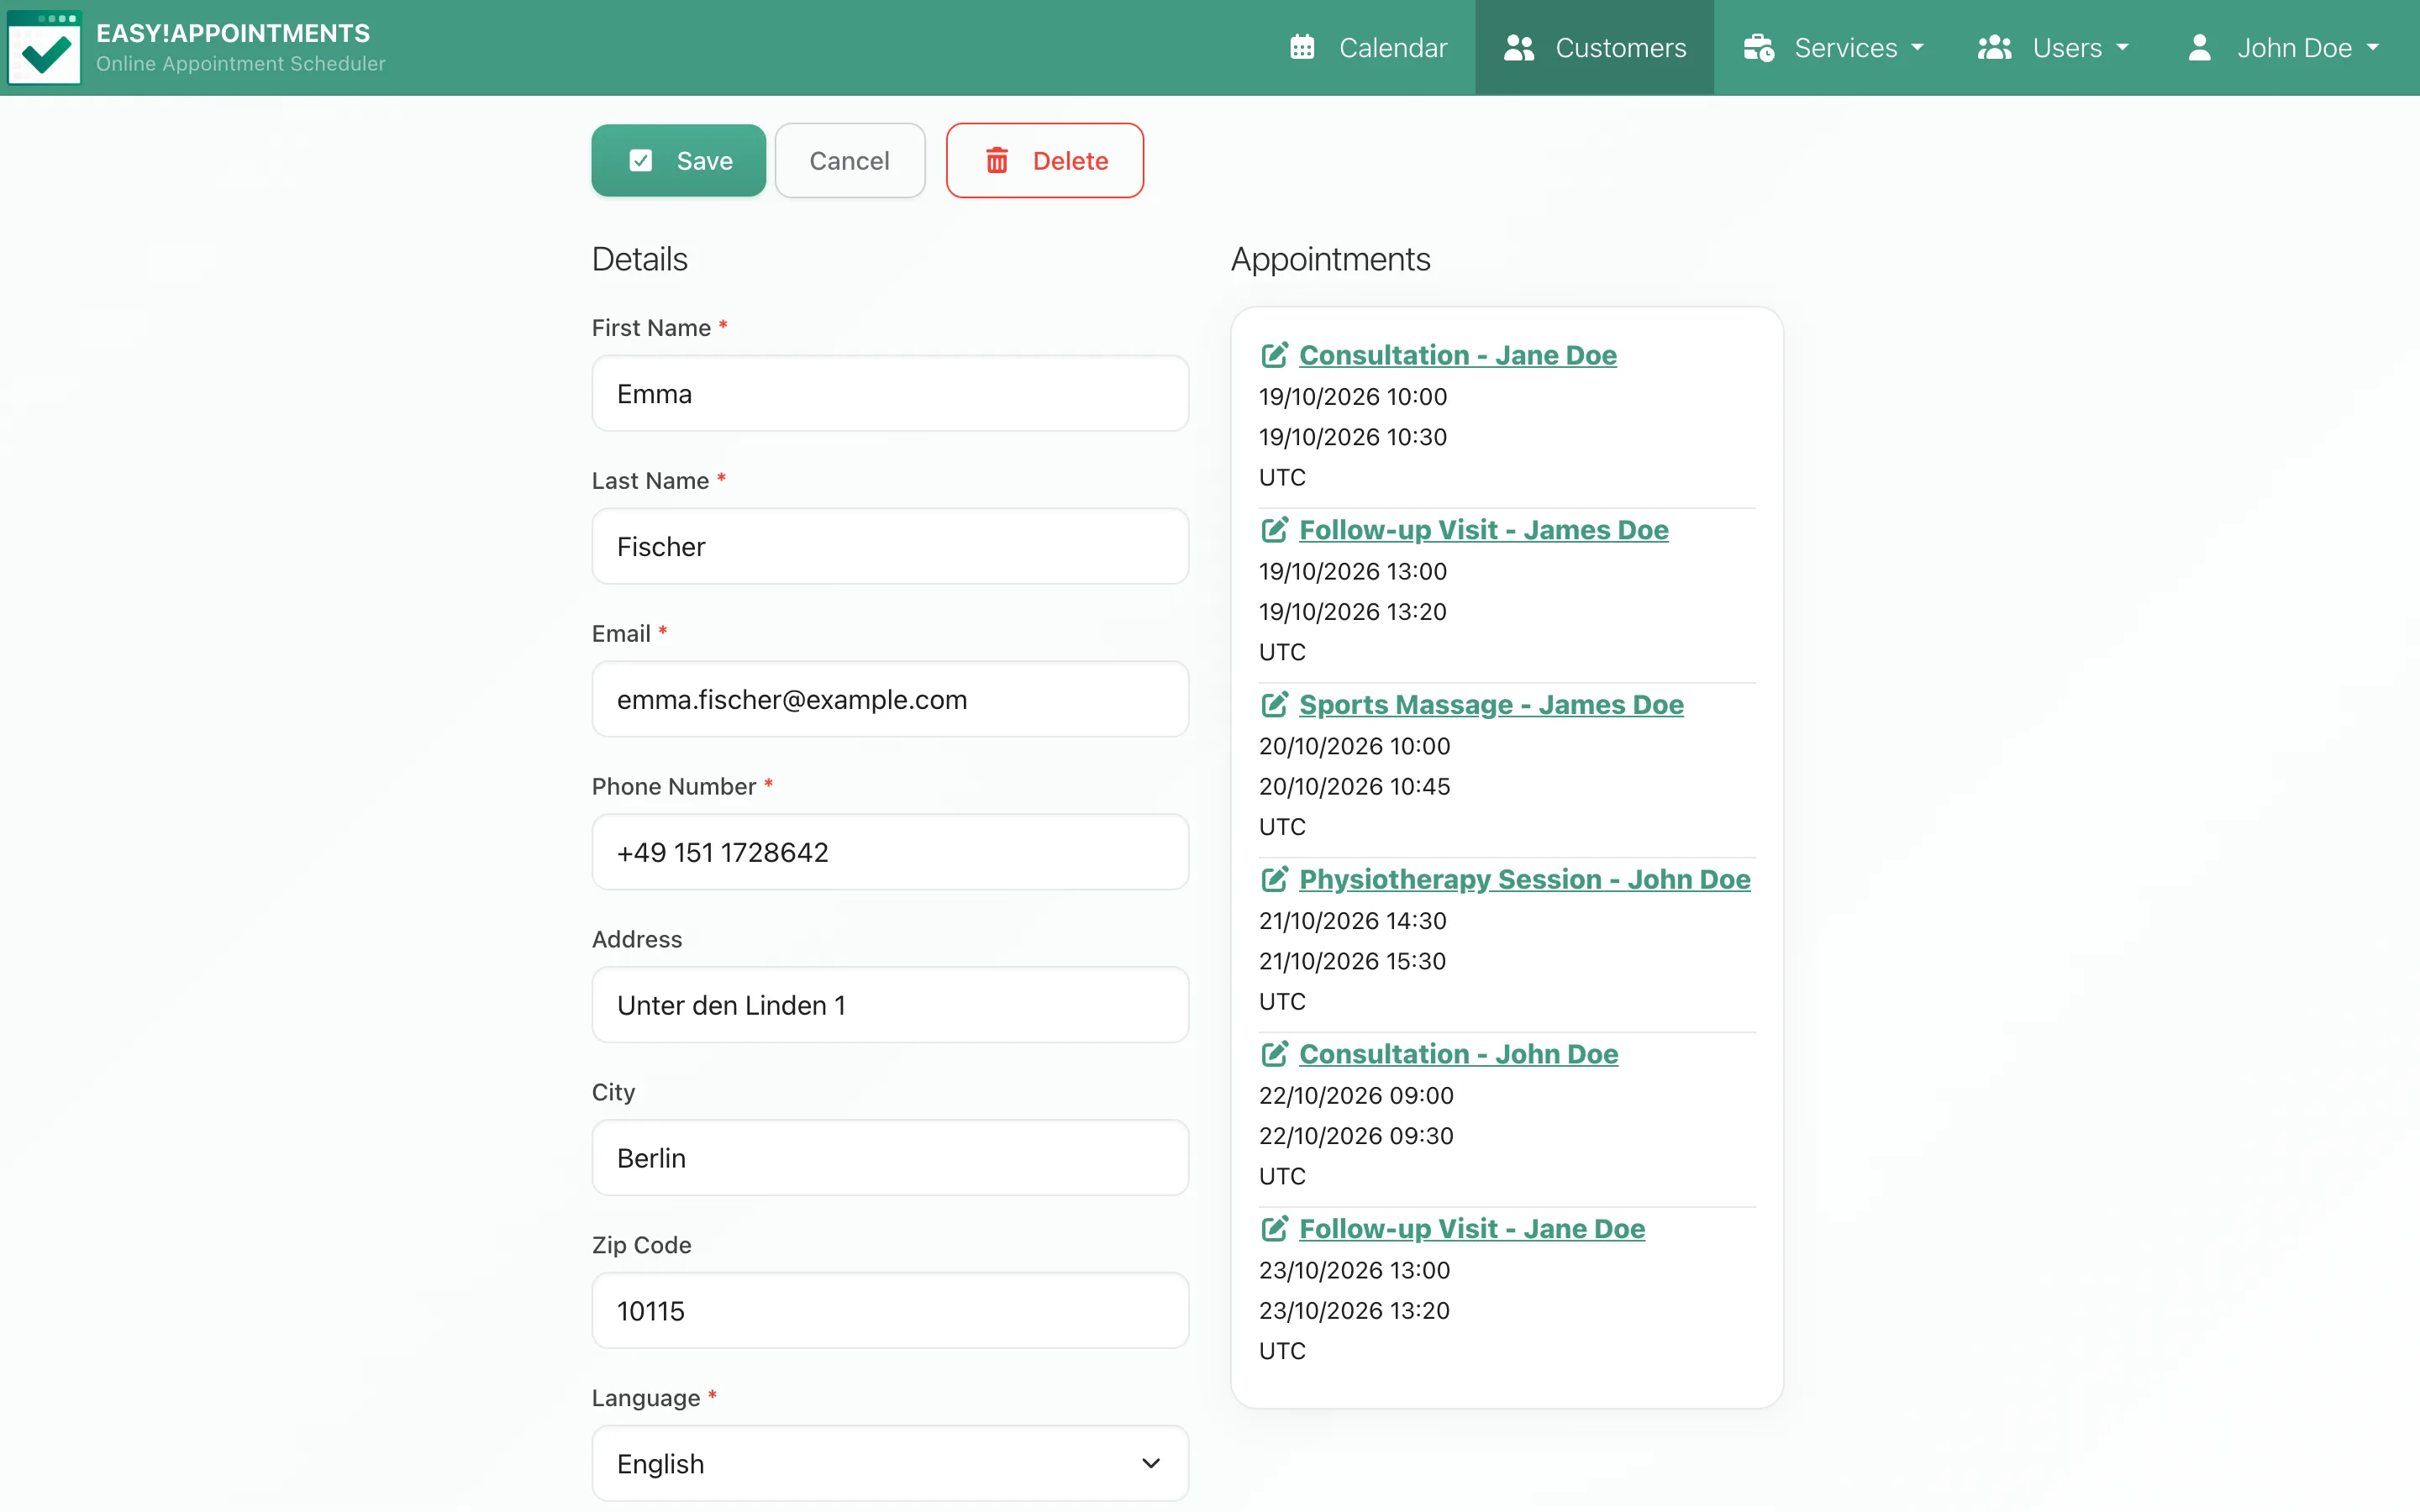Focus the First Name field containing Emma
This screenshot has width=2420, height=1512.
[x=890, y=393]
